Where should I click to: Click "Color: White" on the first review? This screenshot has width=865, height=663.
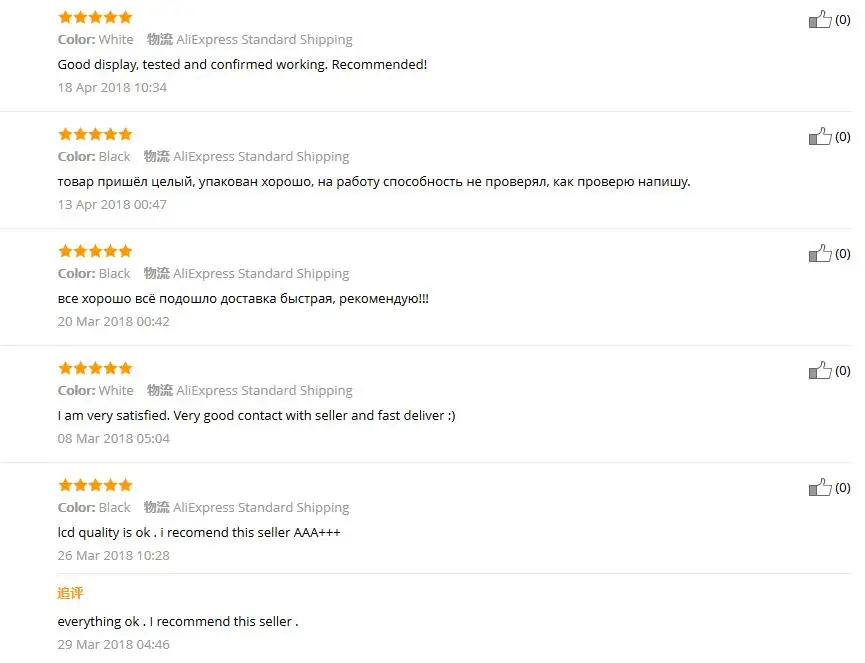coord(95,40)
